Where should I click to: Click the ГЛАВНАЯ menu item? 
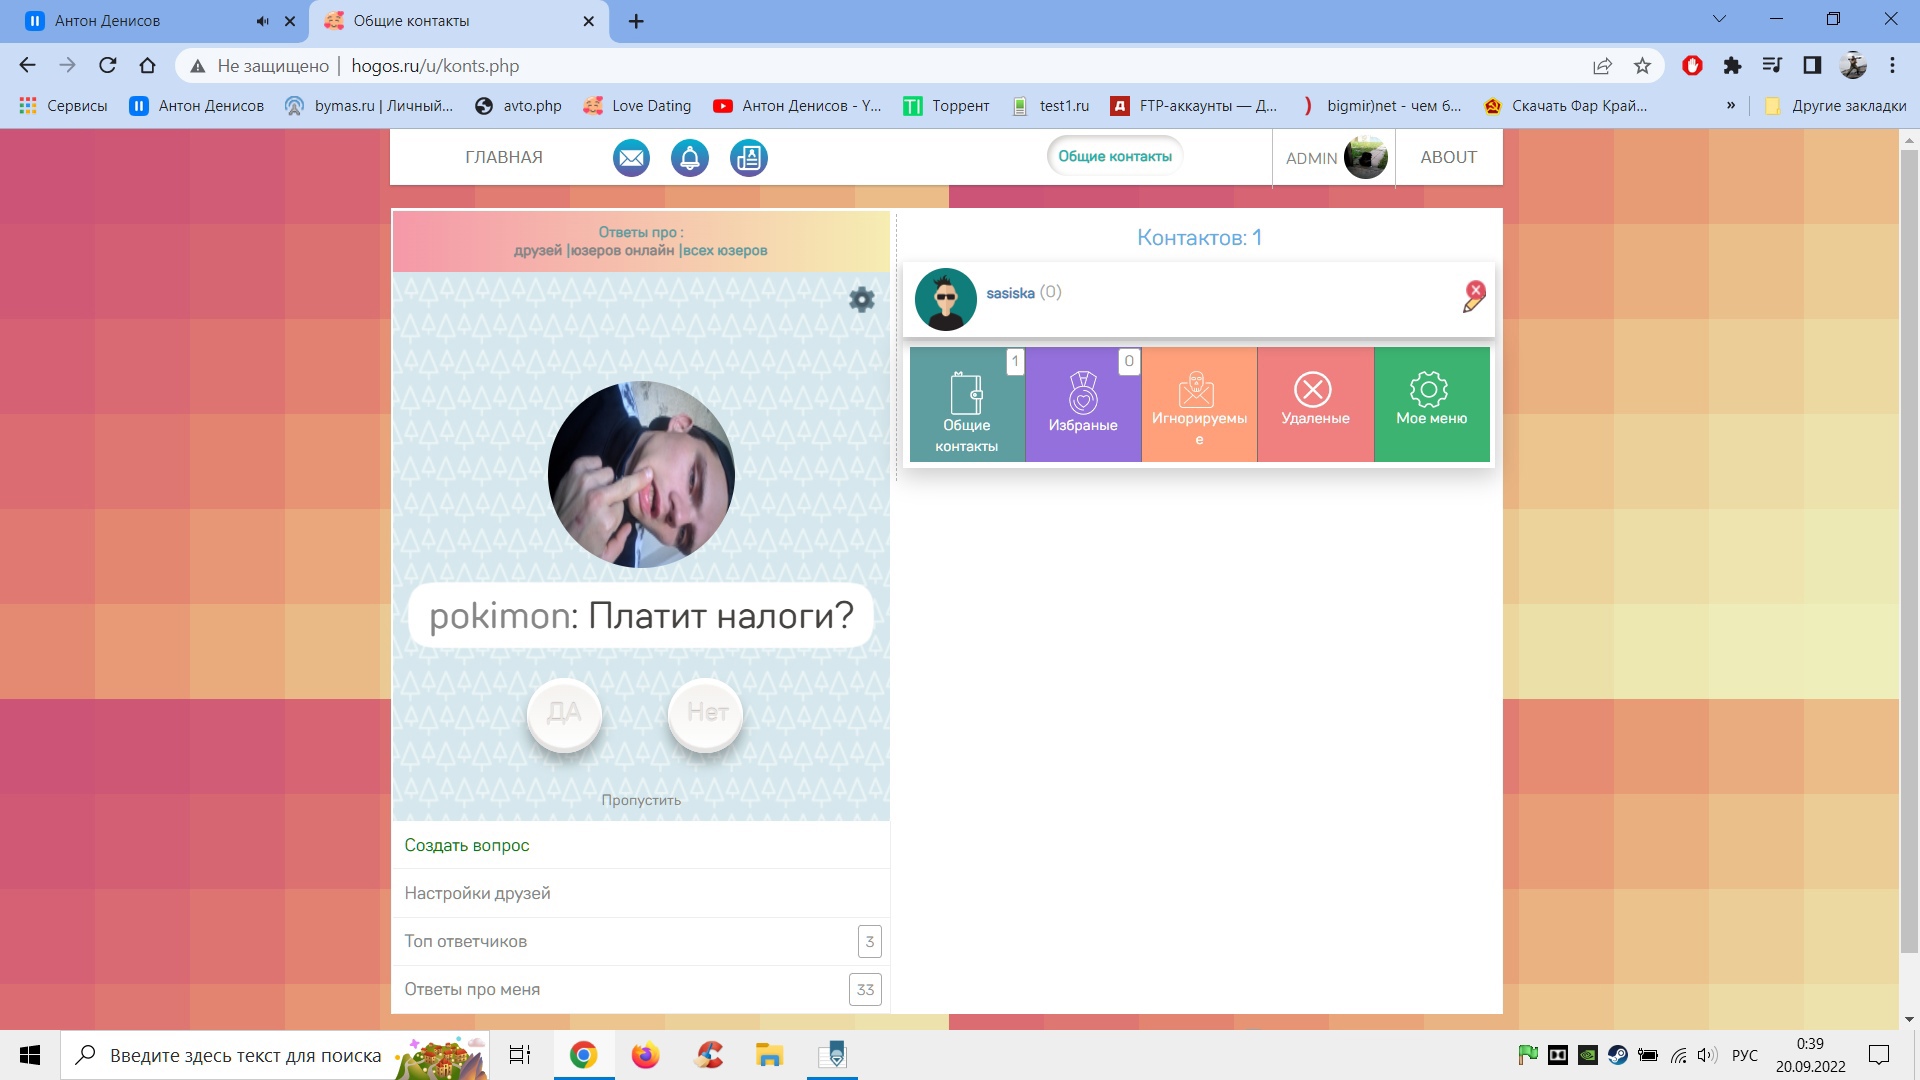[504, 157]
